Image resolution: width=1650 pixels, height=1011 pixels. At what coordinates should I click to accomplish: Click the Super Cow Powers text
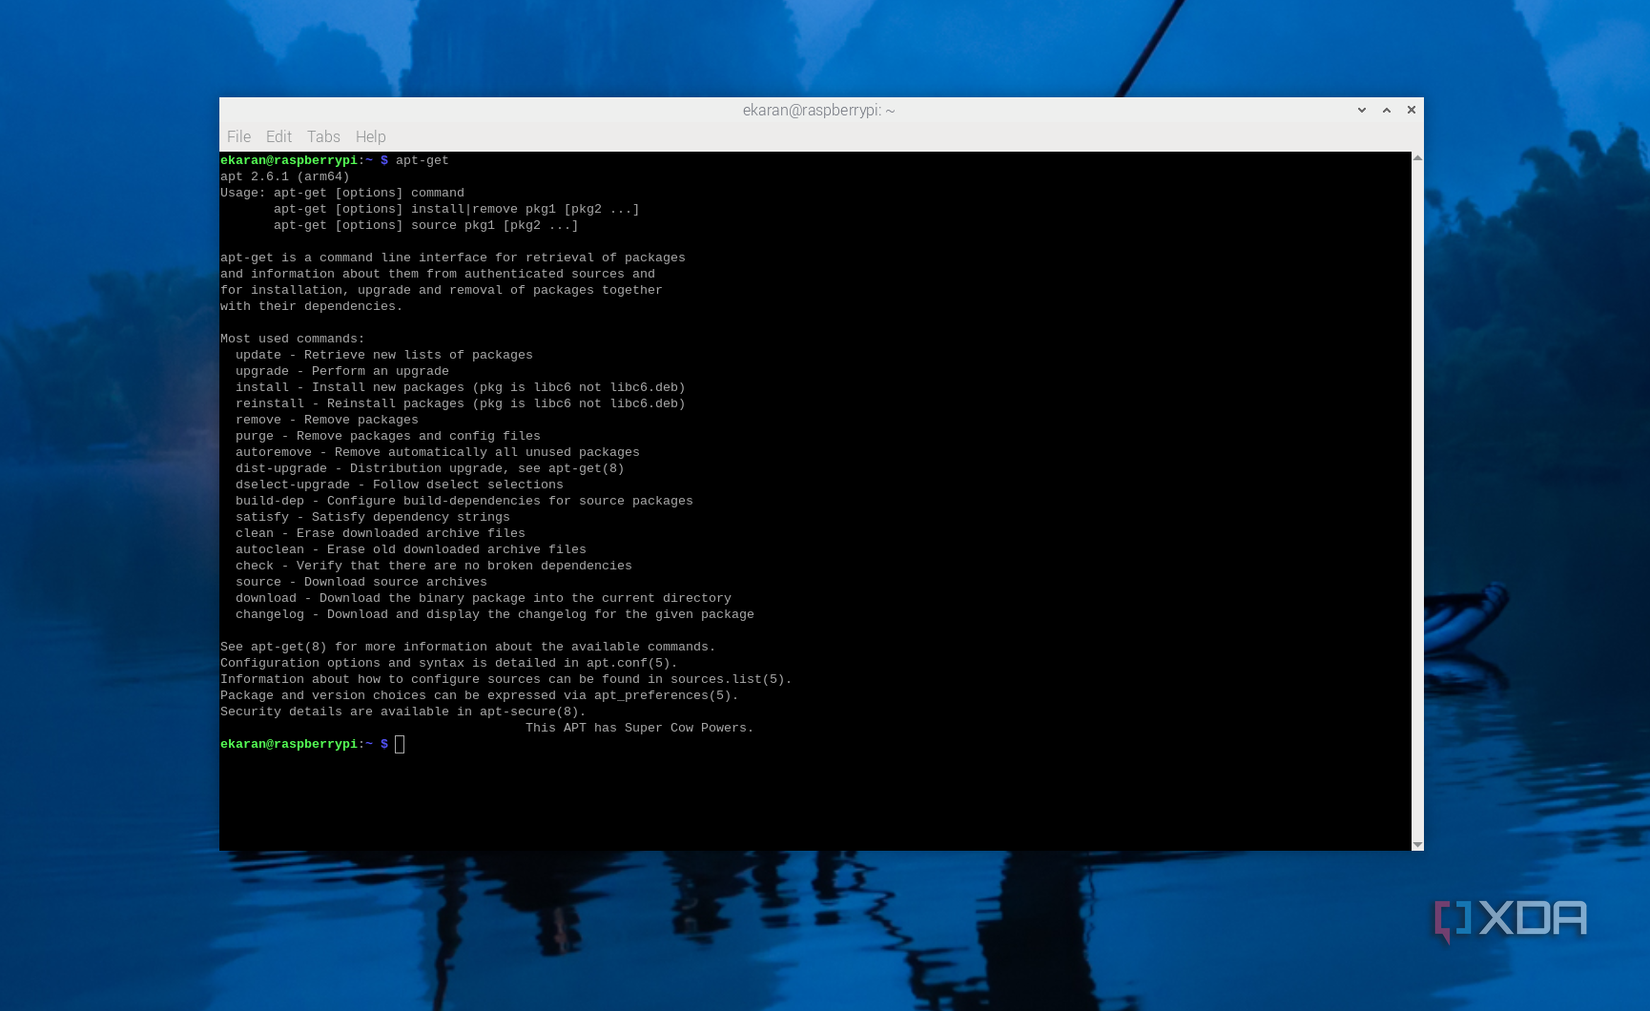[x=639, y=727]
